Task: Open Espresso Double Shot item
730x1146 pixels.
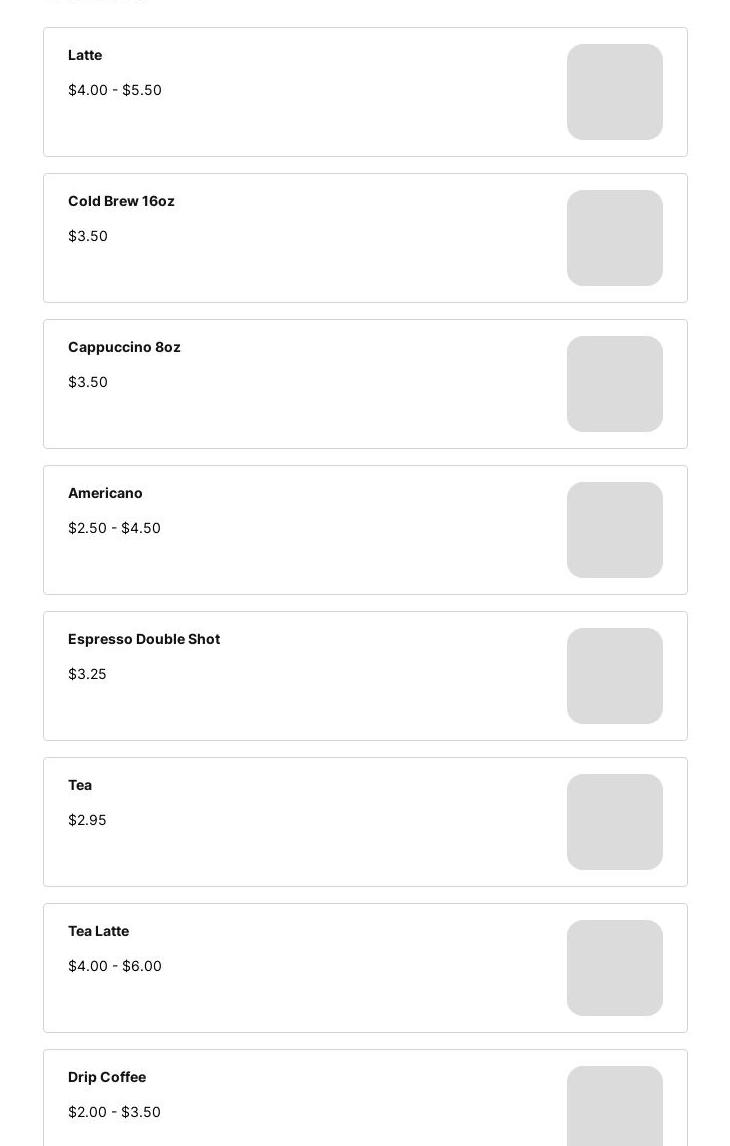Action: [x=144, y=639]
